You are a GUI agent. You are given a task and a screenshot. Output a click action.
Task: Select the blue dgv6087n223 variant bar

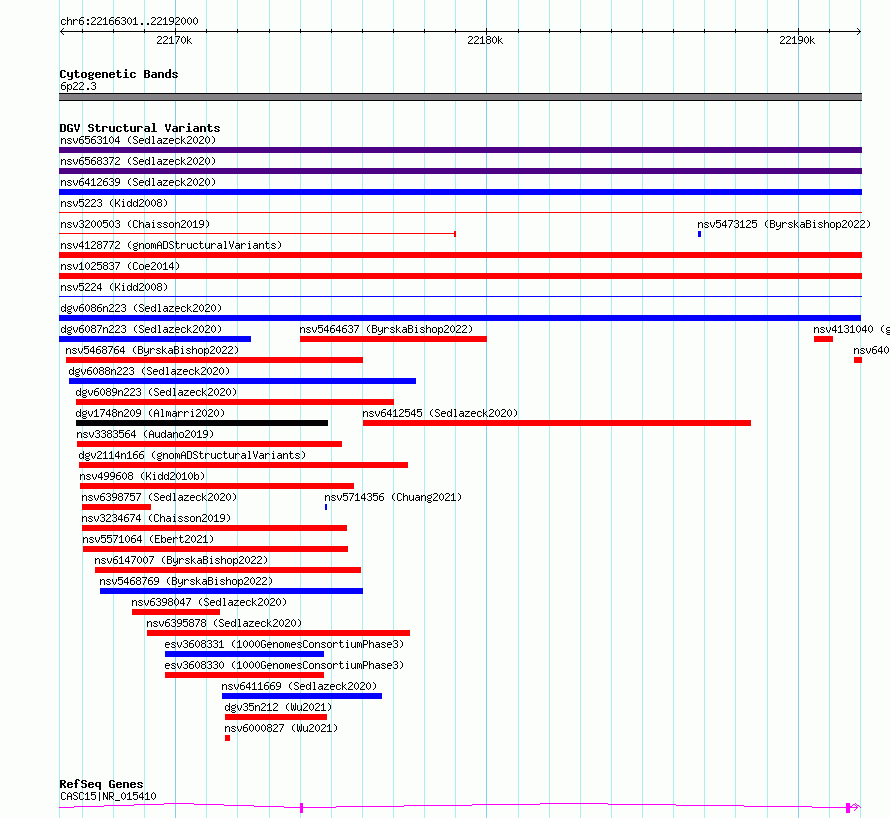155,339
